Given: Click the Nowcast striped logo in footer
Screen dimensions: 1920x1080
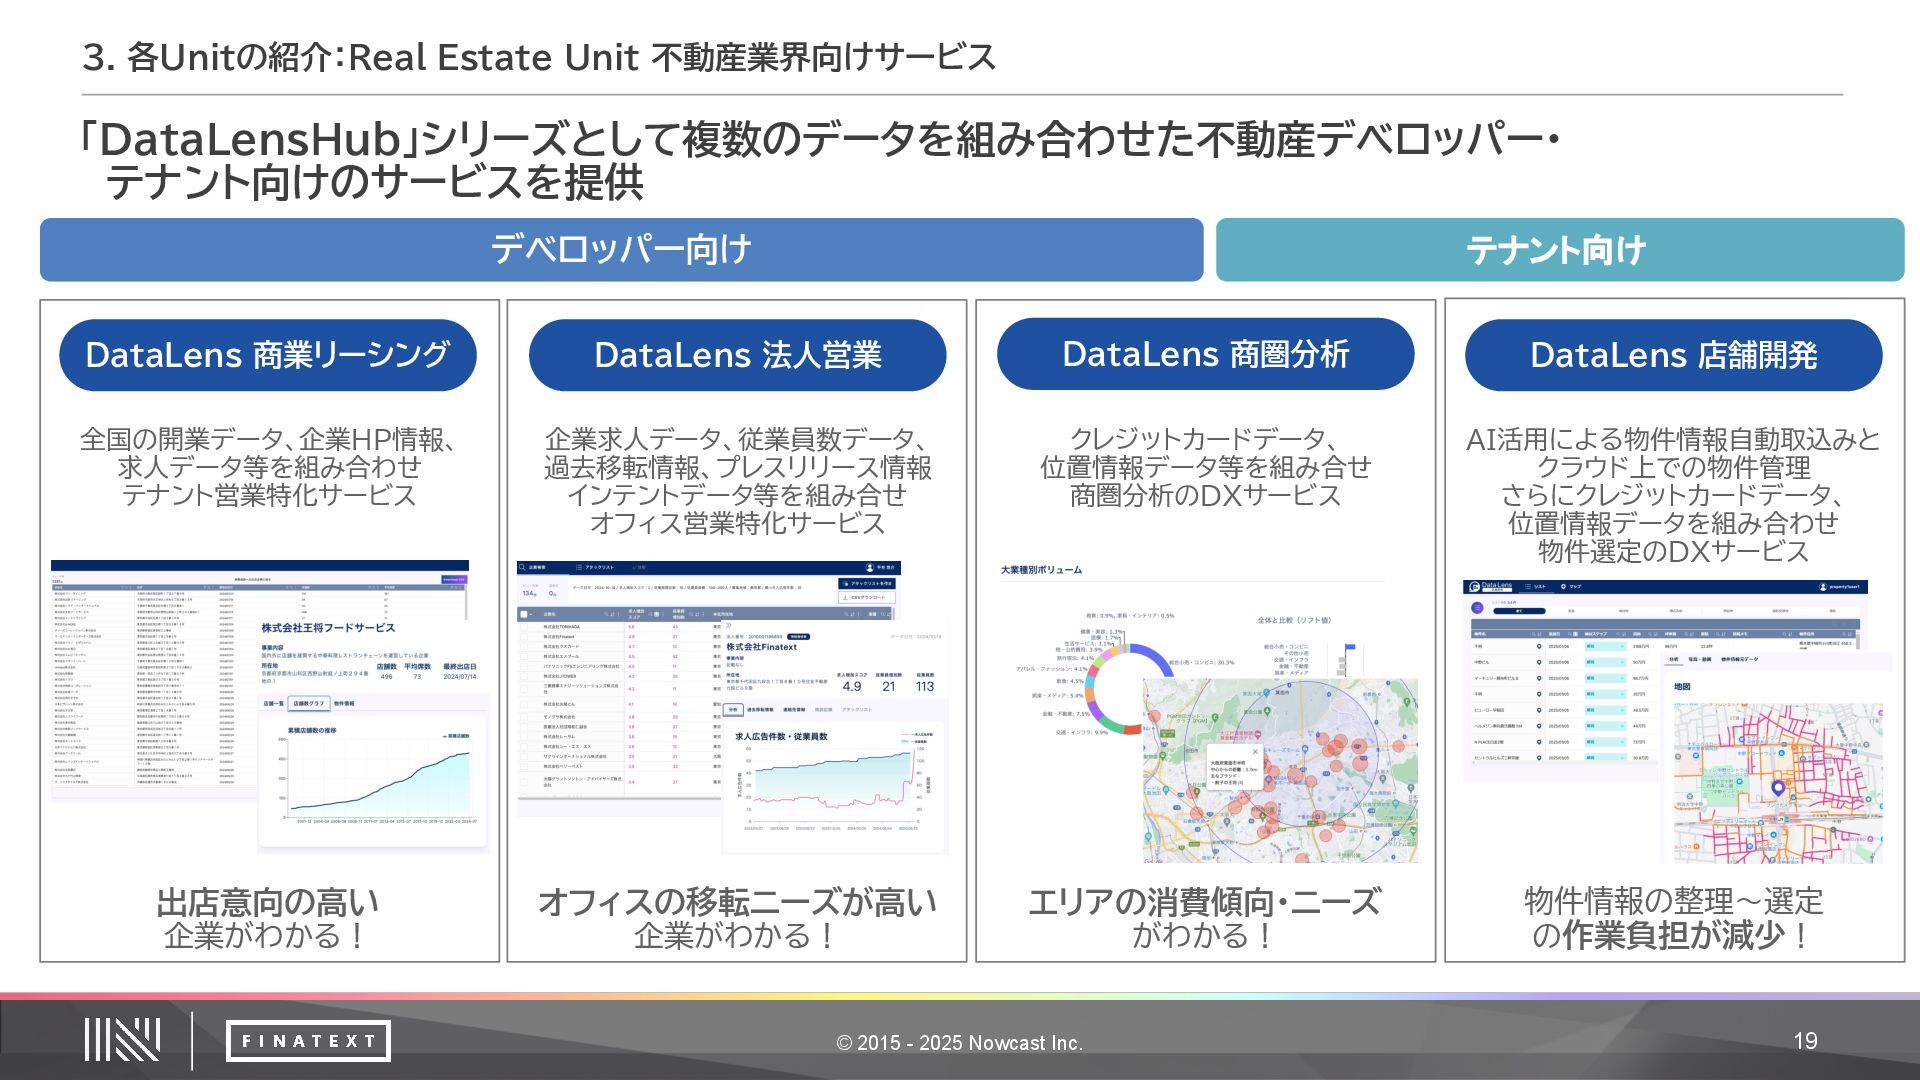Looking at the screenshot, I should click(122, 1040).
